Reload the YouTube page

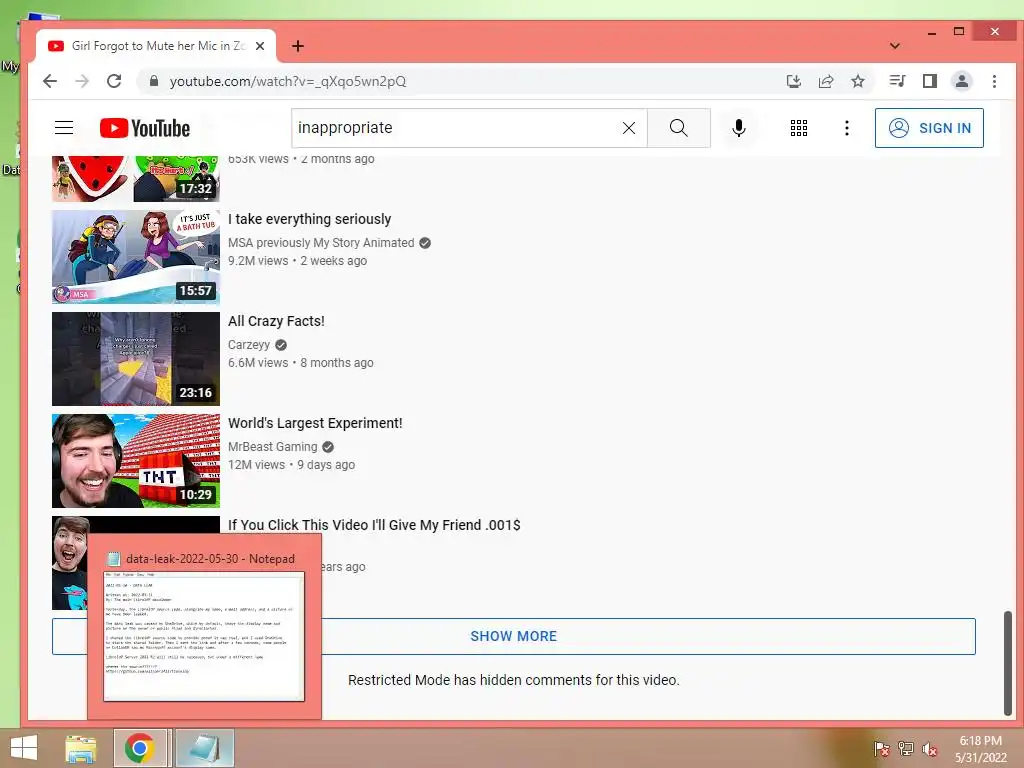click(114, 81)
